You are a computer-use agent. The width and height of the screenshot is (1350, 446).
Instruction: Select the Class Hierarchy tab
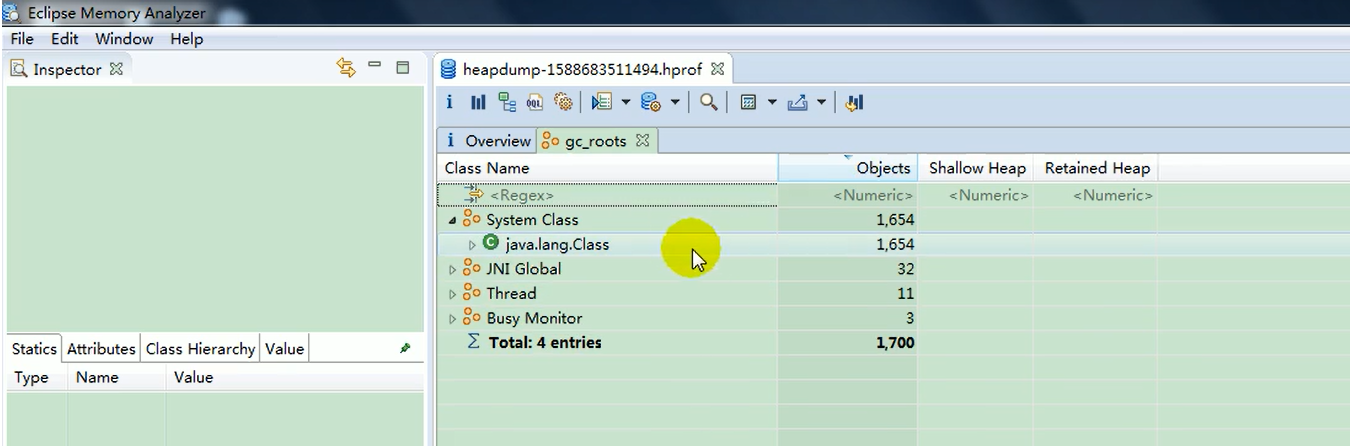200,349
